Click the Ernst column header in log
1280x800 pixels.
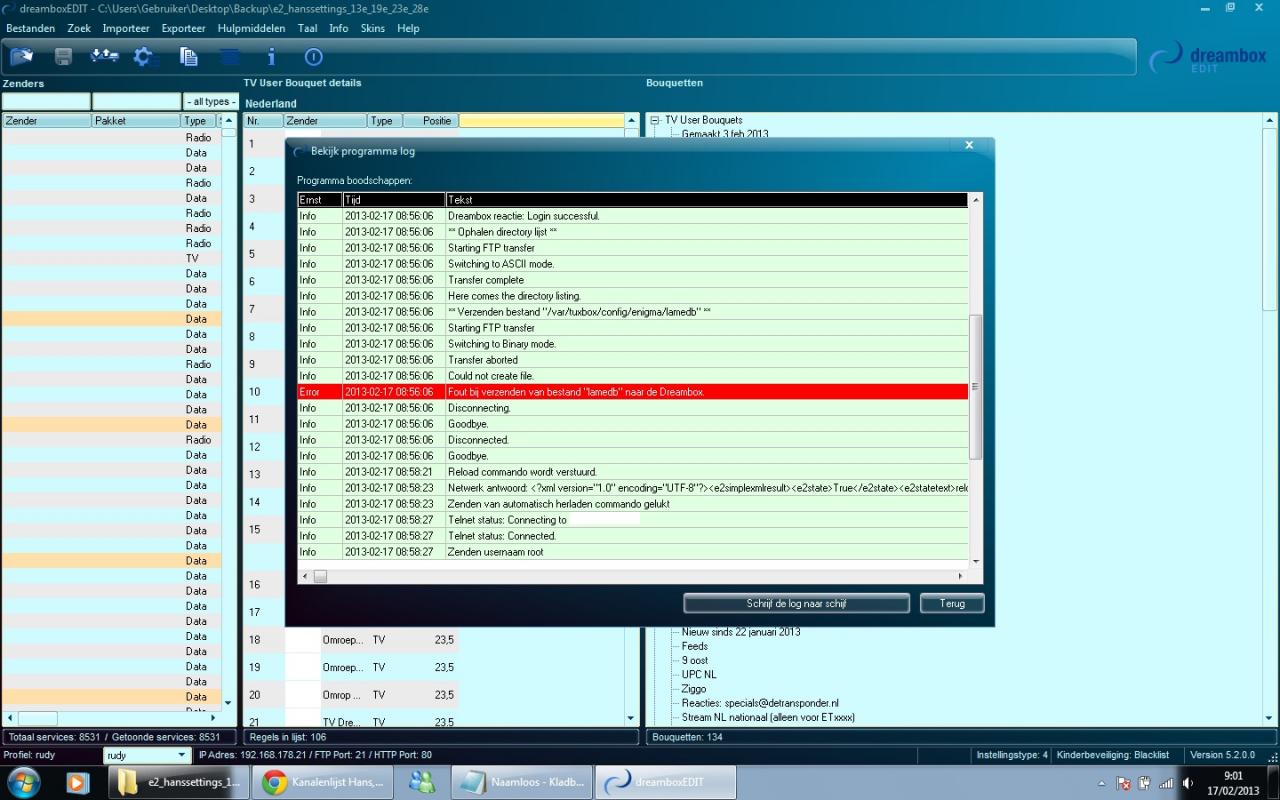(320, 200)
